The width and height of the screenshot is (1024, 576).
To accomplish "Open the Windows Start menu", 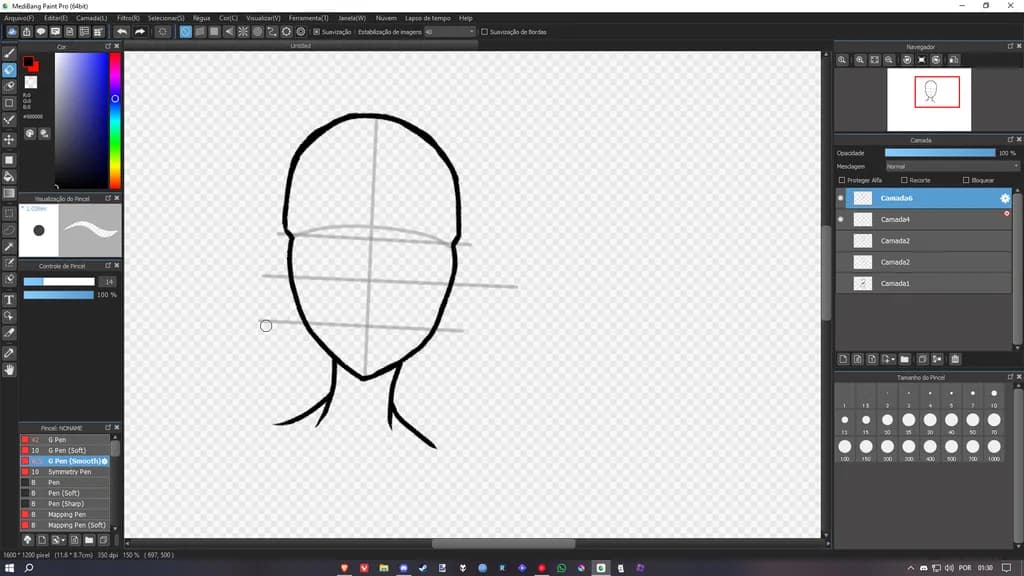I will tap(9, 568).
